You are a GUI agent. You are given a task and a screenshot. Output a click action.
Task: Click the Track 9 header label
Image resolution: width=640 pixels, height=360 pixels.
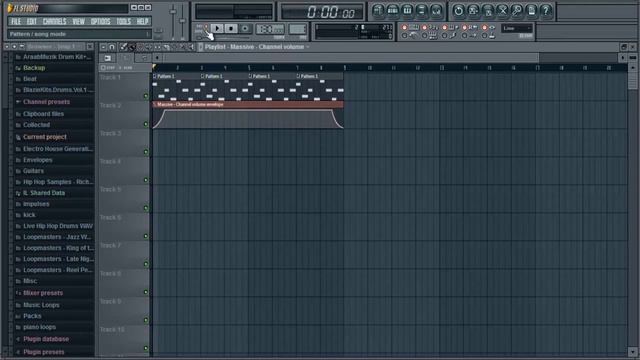coord(111,301)
